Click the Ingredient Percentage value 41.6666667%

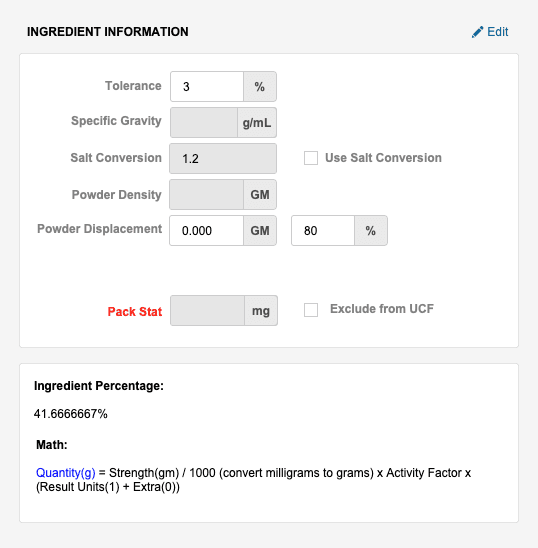point(71,414)
